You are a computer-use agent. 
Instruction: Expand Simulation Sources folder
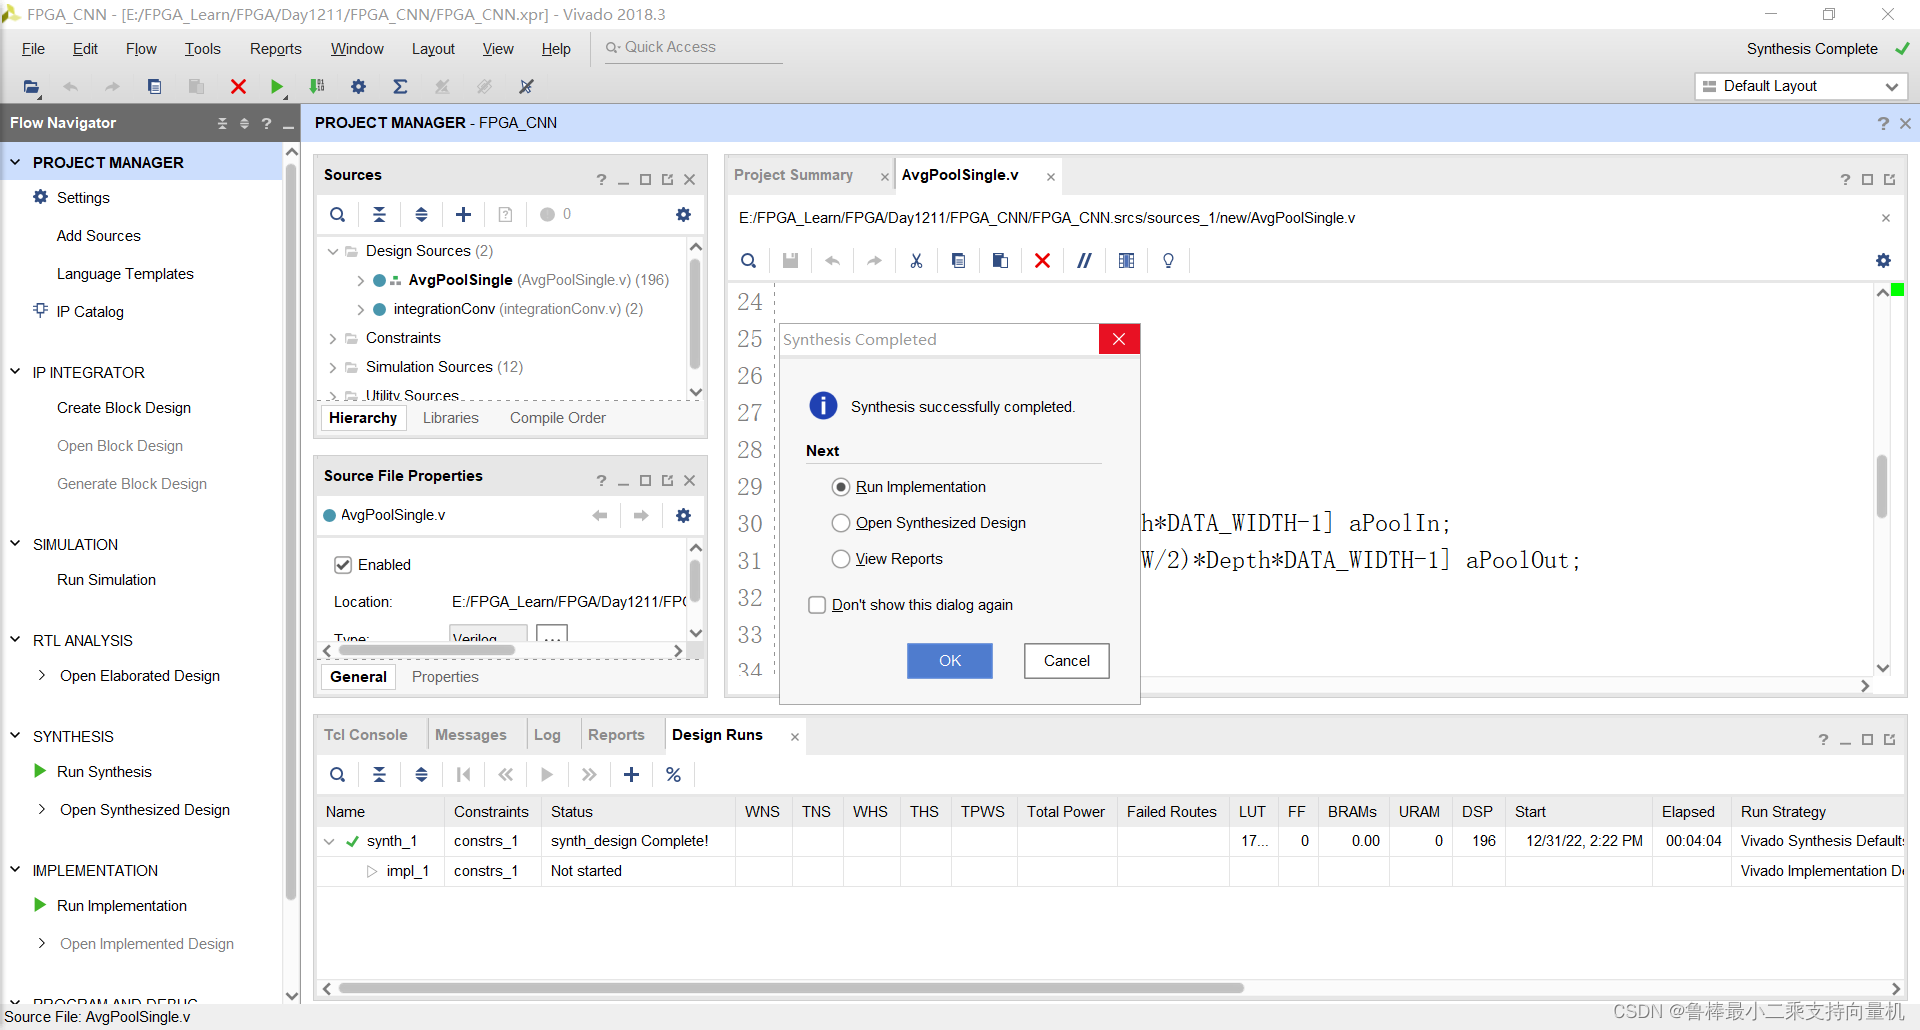click(x=333, y=368)
